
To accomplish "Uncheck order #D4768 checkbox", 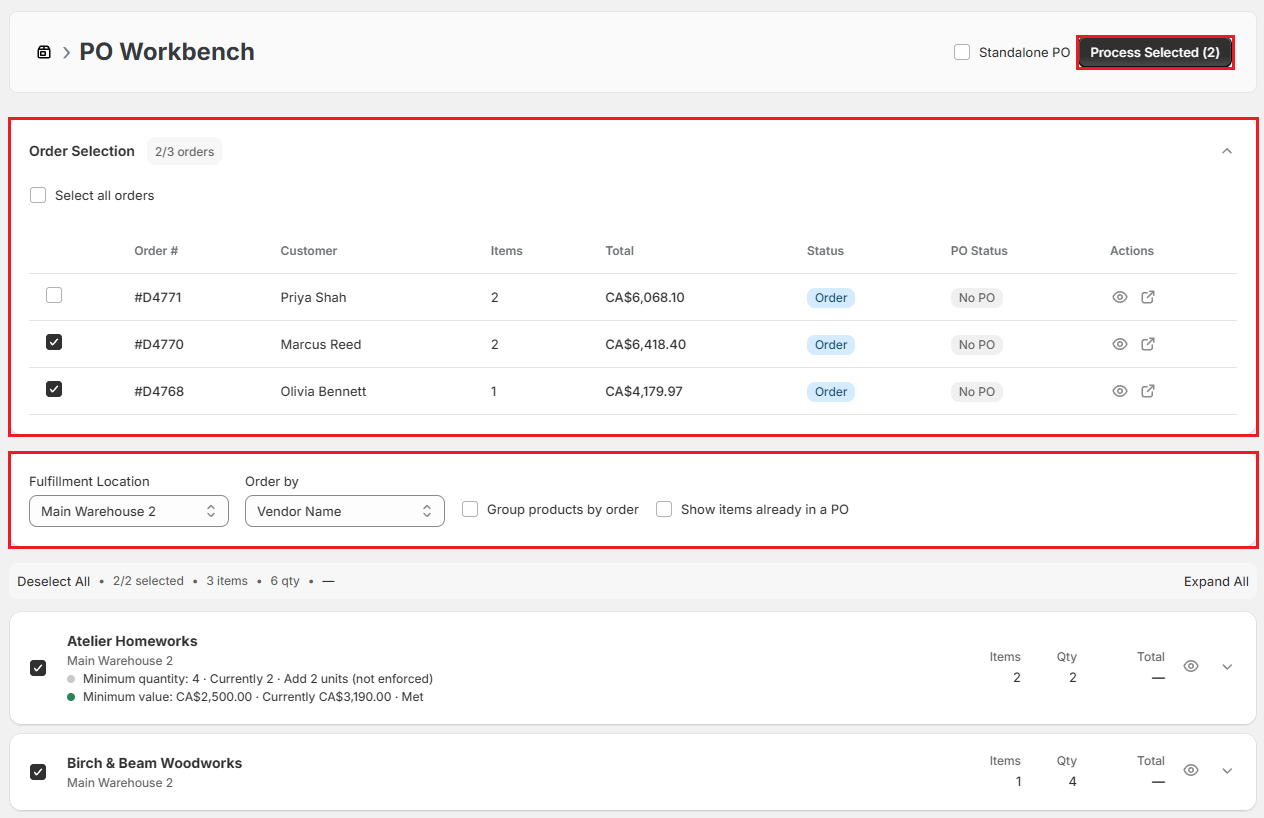I will (x=54, y=389).
